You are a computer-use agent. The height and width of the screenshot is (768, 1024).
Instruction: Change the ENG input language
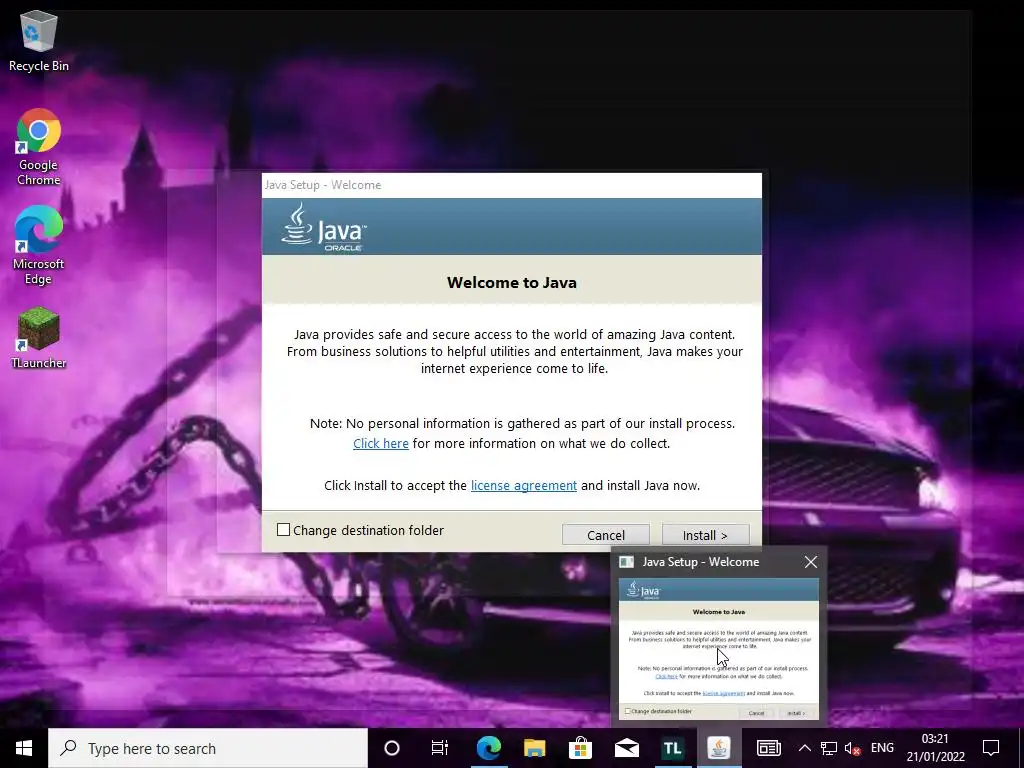click(x=882, y=748)
